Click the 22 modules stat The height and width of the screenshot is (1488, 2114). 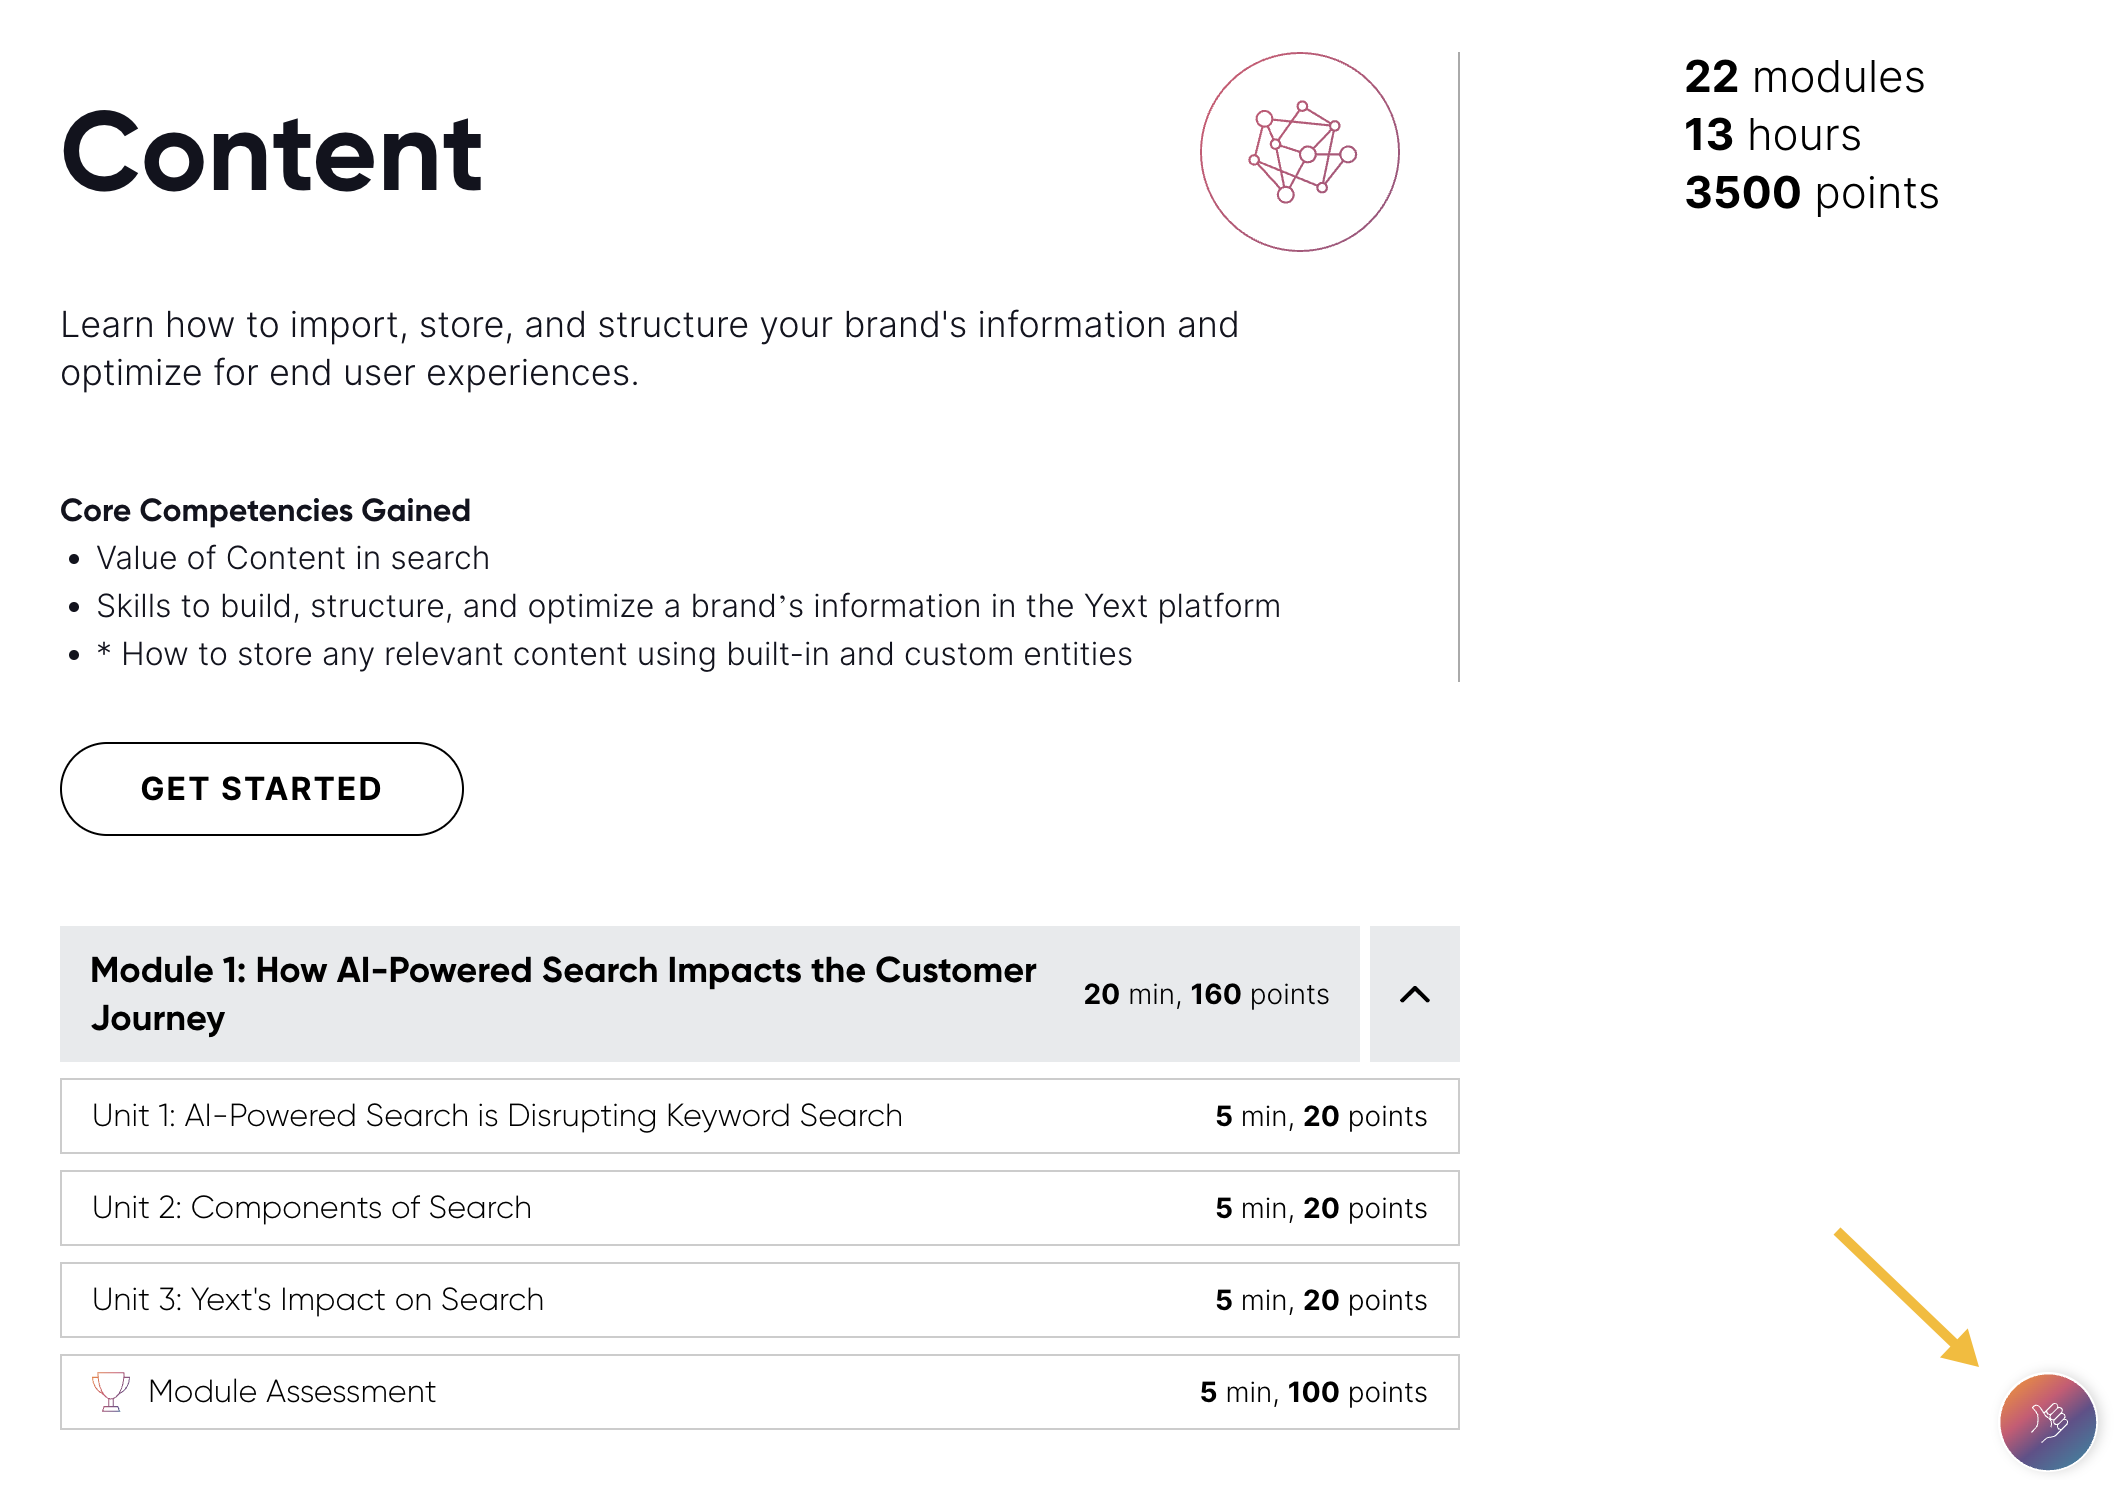pyautogui.click(x=1804, y=77)
